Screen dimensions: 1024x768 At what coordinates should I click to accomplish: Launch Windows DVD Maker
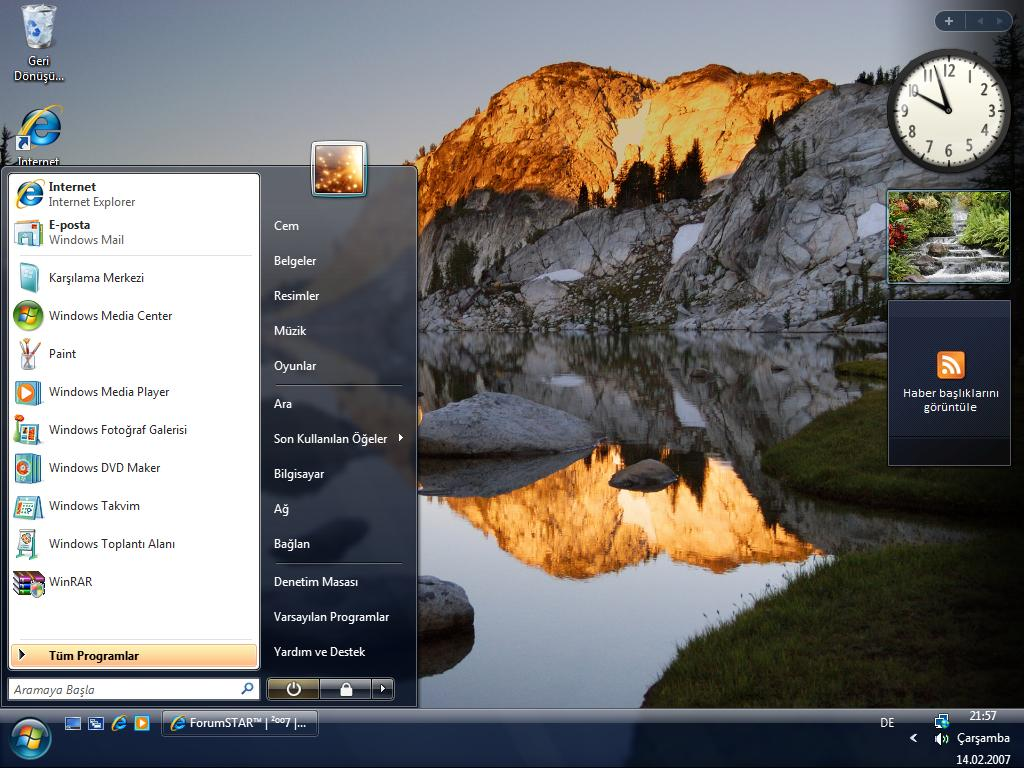pyautogui.click(x=134, y=468)
